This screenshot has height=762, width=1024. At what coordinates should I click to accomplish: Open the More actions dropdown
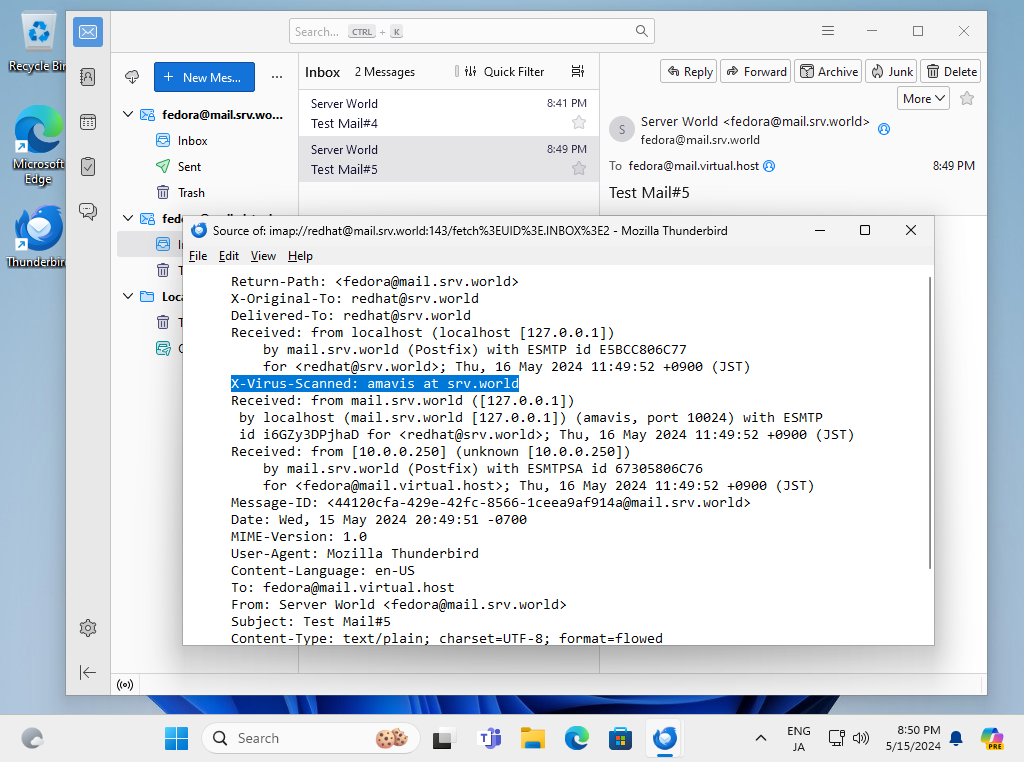pyautogui.click(x=923, y=98)
